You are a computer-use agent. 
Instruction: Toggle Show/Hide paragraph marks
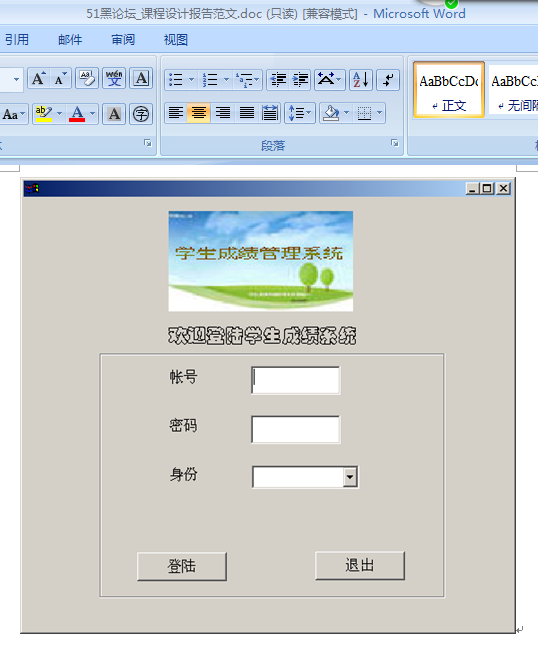click(388, 80)
